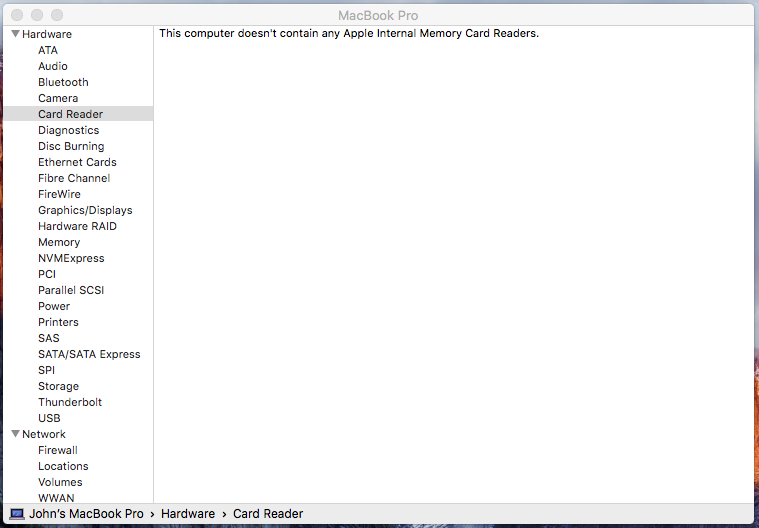Show Graphics/Displays information
The width and height of the screenshot is (759, 528).
85,210
